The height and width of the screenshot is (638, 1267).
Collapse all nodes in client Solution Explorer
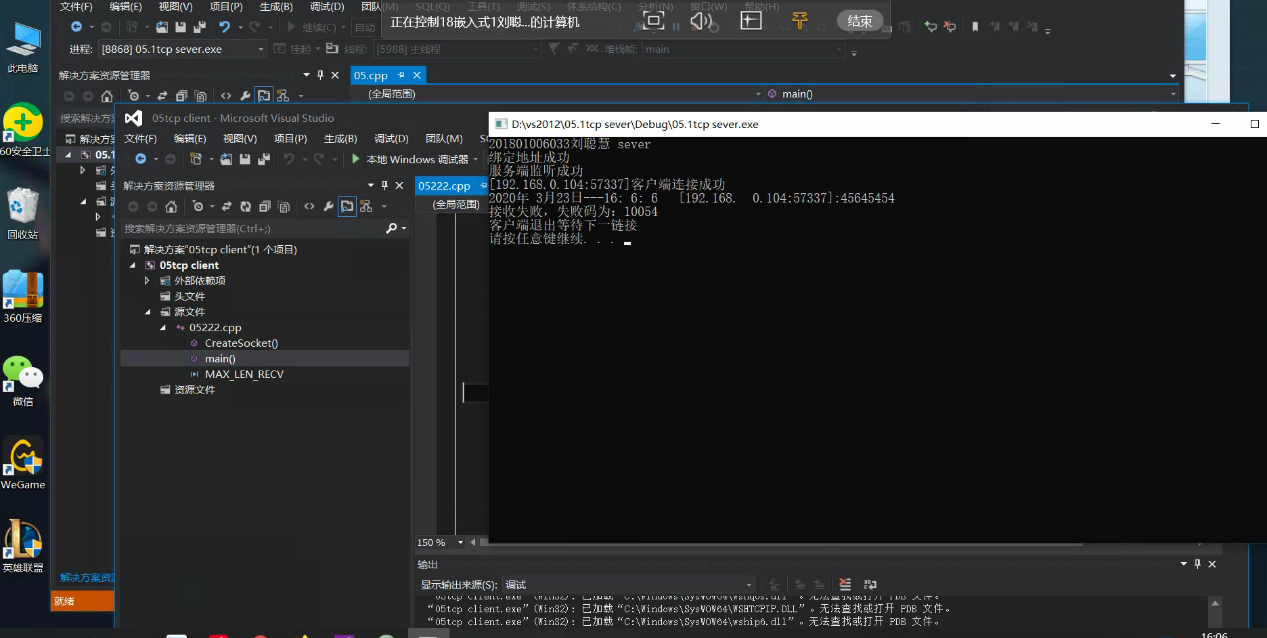[265, 206]
